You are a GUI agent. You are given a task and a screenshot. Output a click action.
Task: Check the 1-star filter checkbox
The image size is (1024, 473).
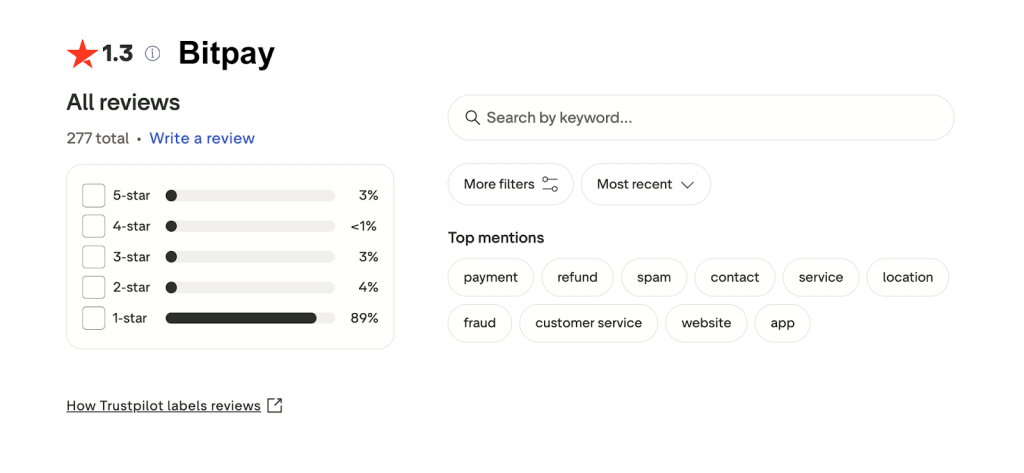click(x=93, y=318)
